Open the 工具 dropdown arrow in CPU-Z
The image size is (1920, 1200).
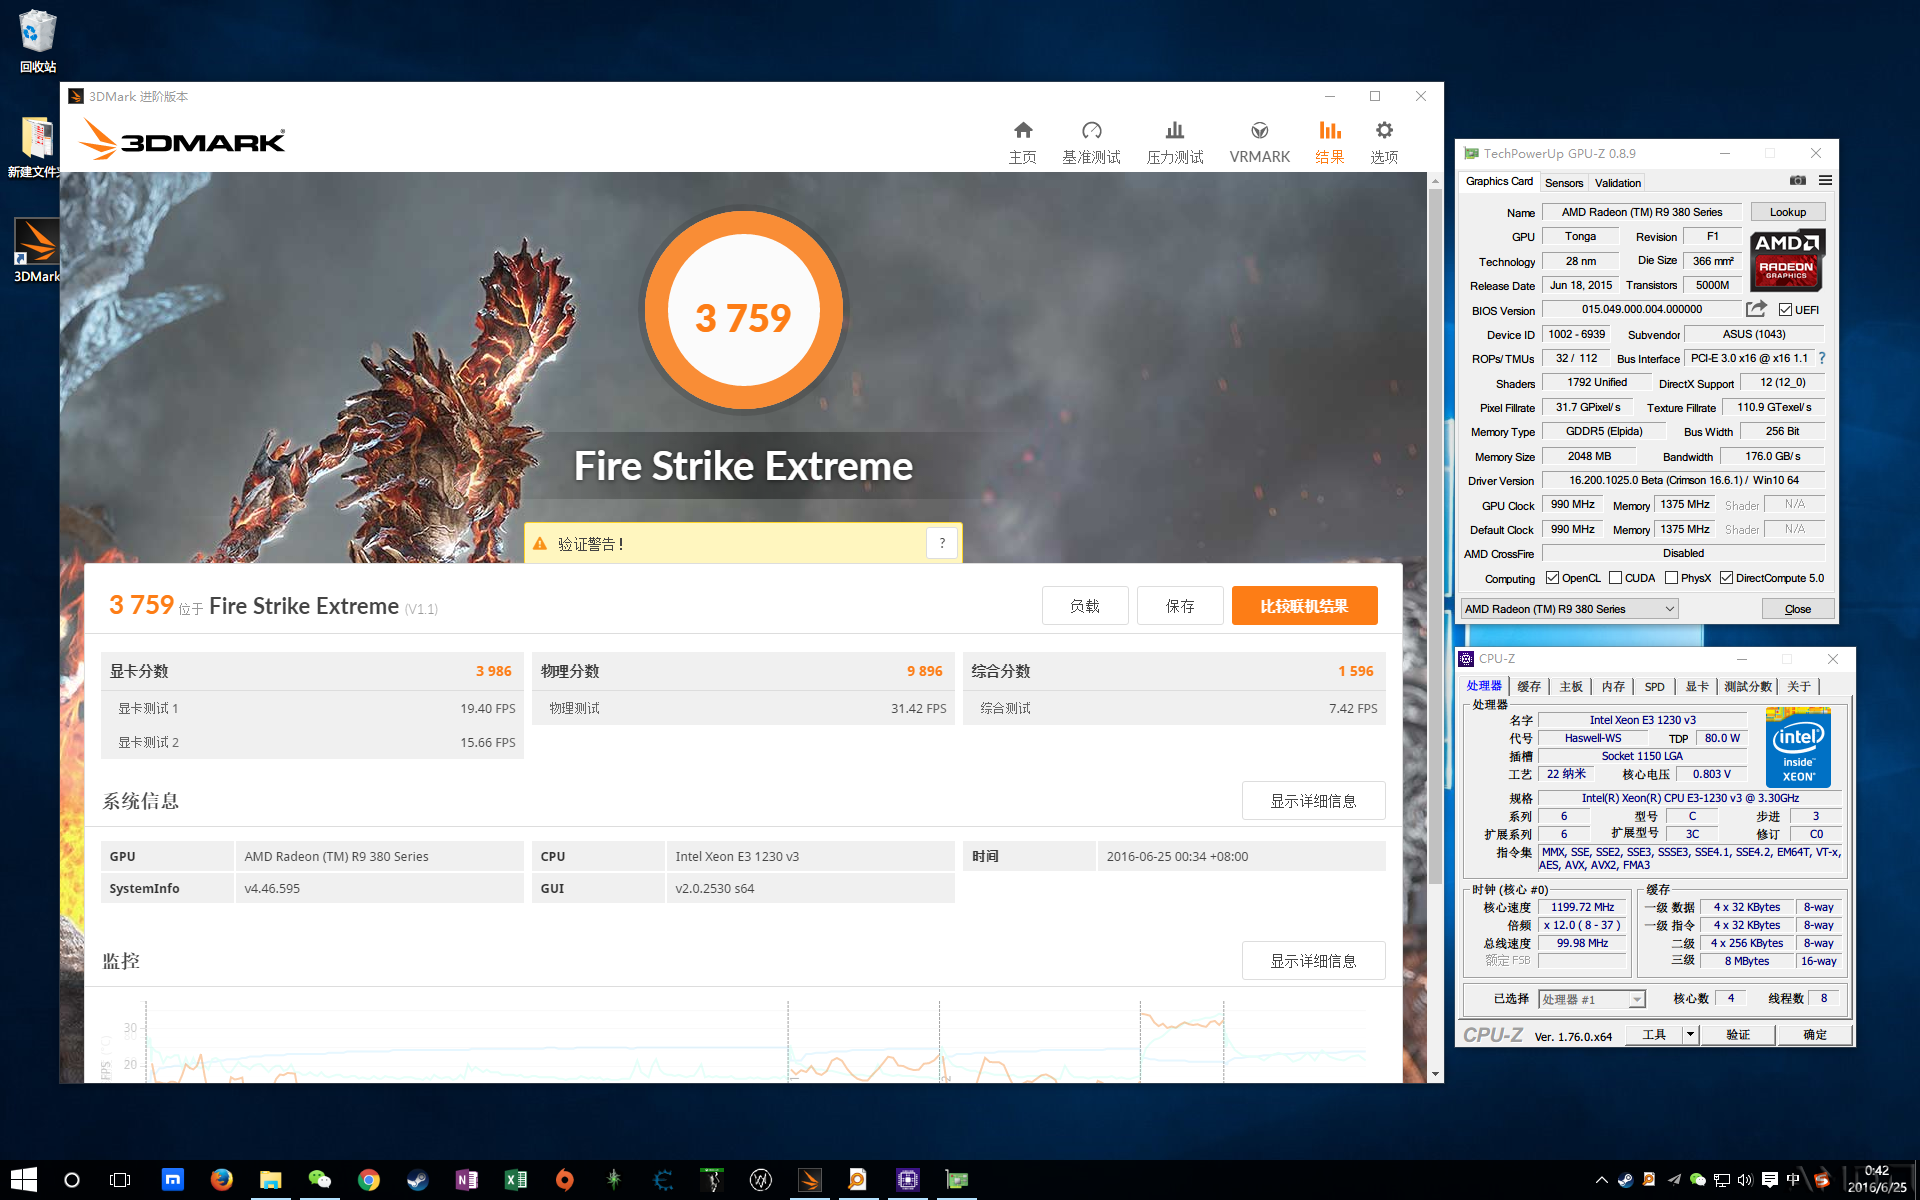pyautogui.click(x=1690, y=1035)
